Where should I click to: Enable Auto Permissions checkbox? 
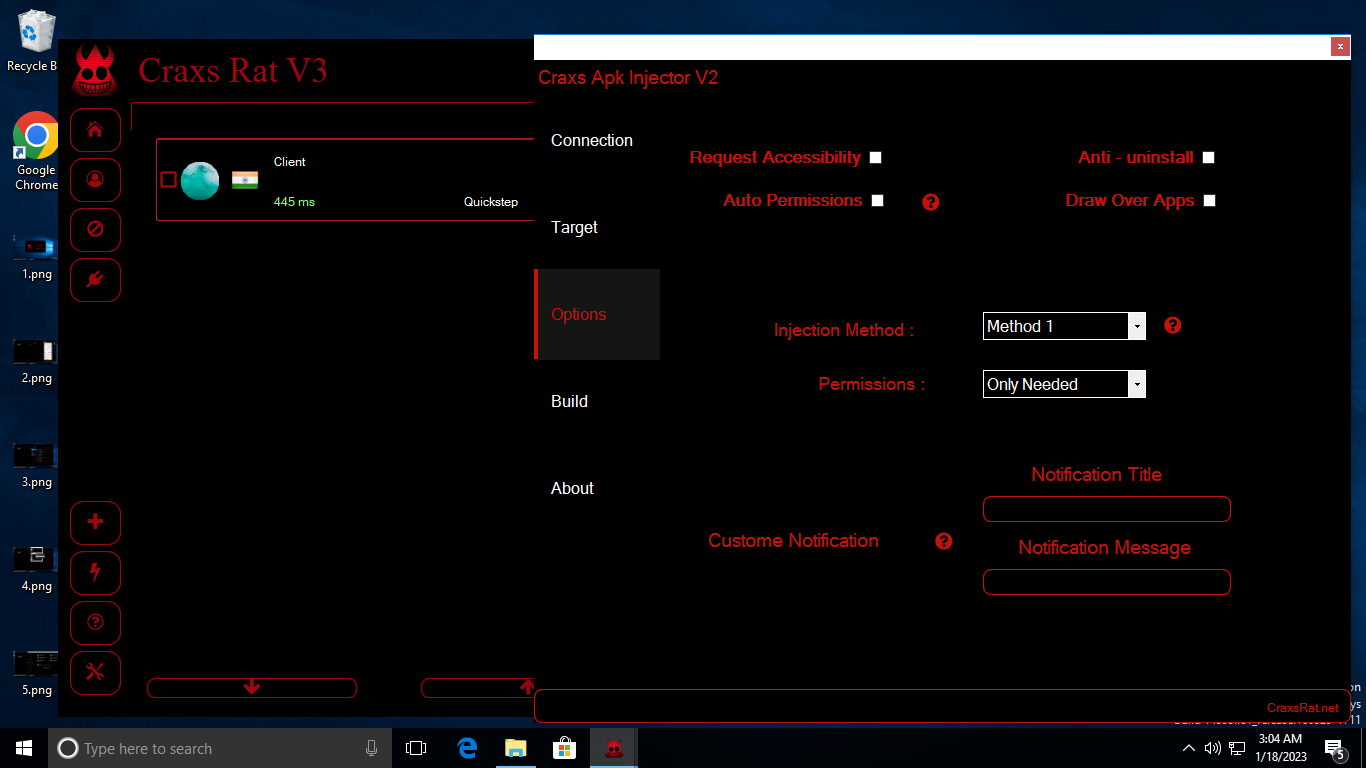(x=878, y=200)
